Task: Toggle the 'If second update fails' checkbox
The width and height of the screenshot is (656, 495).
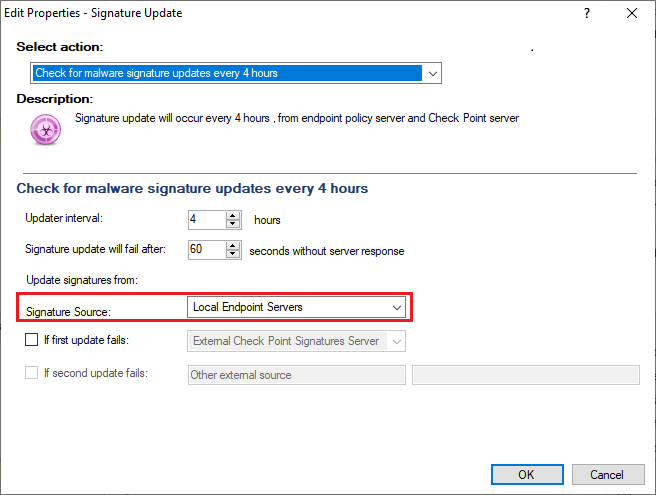Action: point(32,374)
